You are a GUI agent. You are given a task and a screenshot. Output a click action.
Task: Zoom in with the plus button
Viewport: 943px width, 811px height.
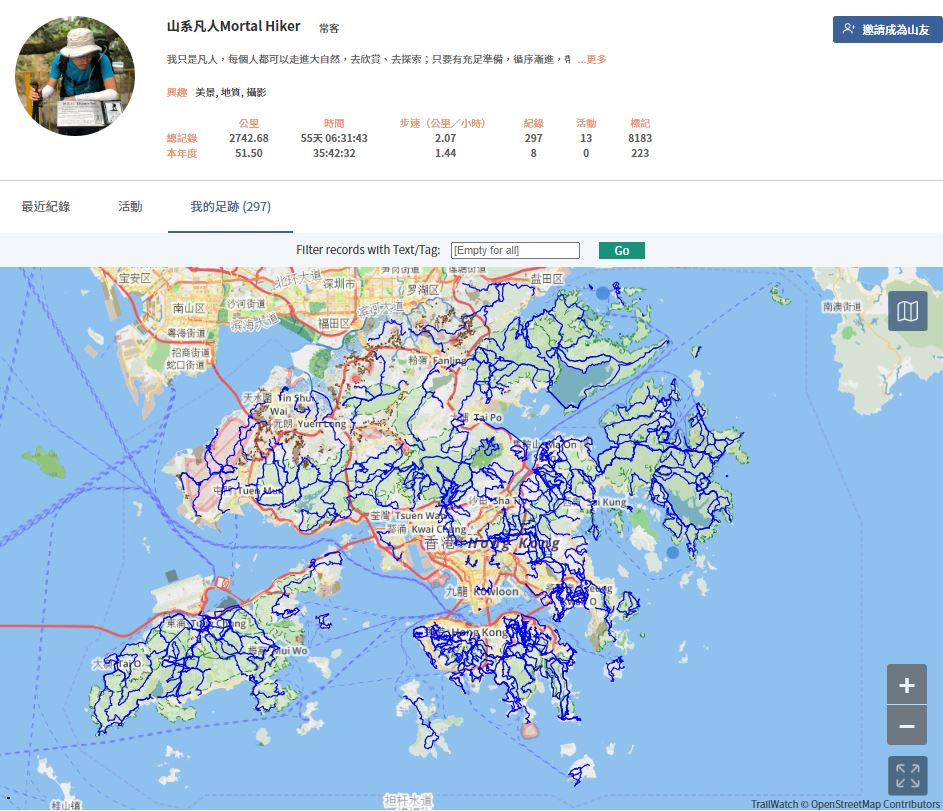coord(906,685)
